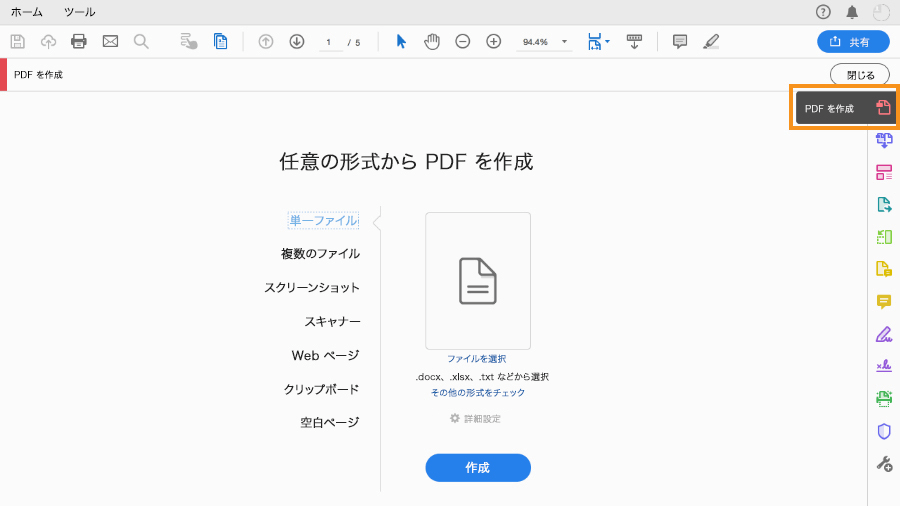This screenshot has height=506, width=900.
Task: Click the Save file icon
Action: [18, 41]
